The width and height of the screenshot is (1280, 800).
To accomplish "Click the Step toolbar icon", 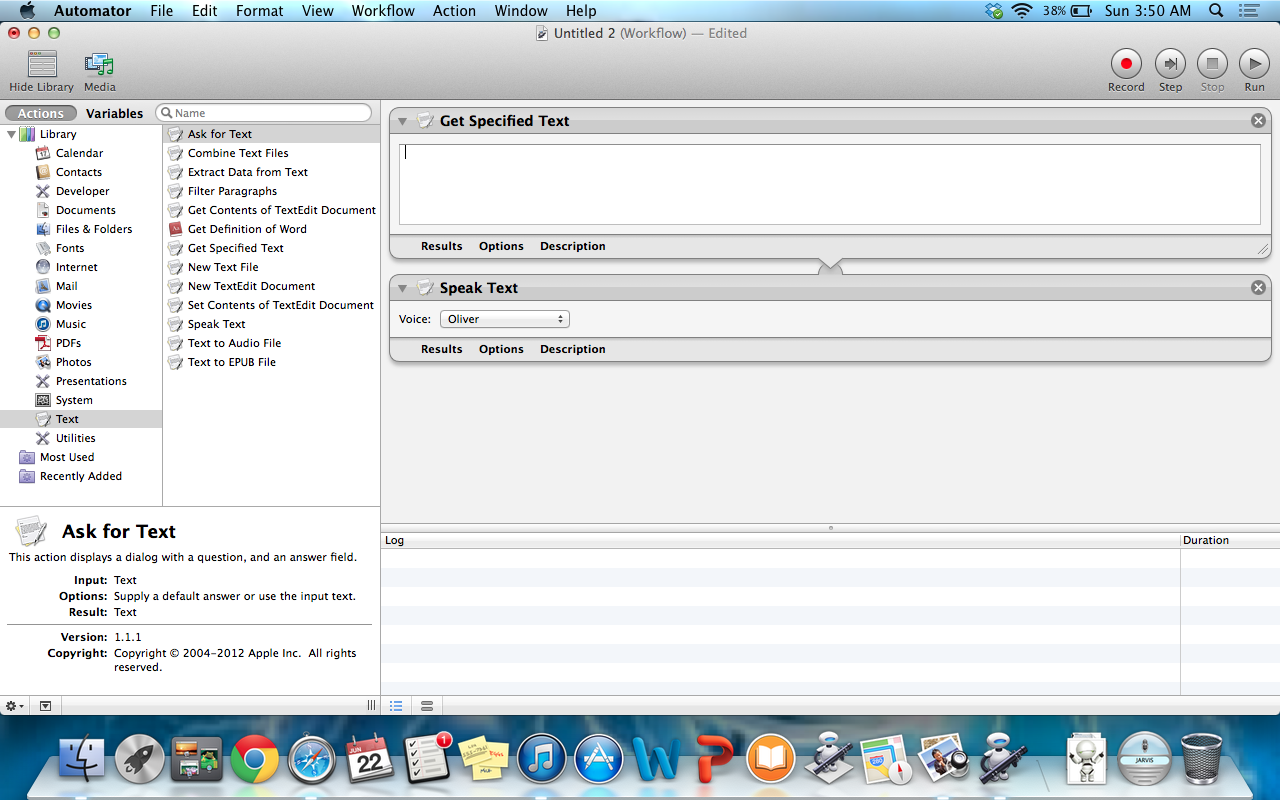I will point(1170,64).
